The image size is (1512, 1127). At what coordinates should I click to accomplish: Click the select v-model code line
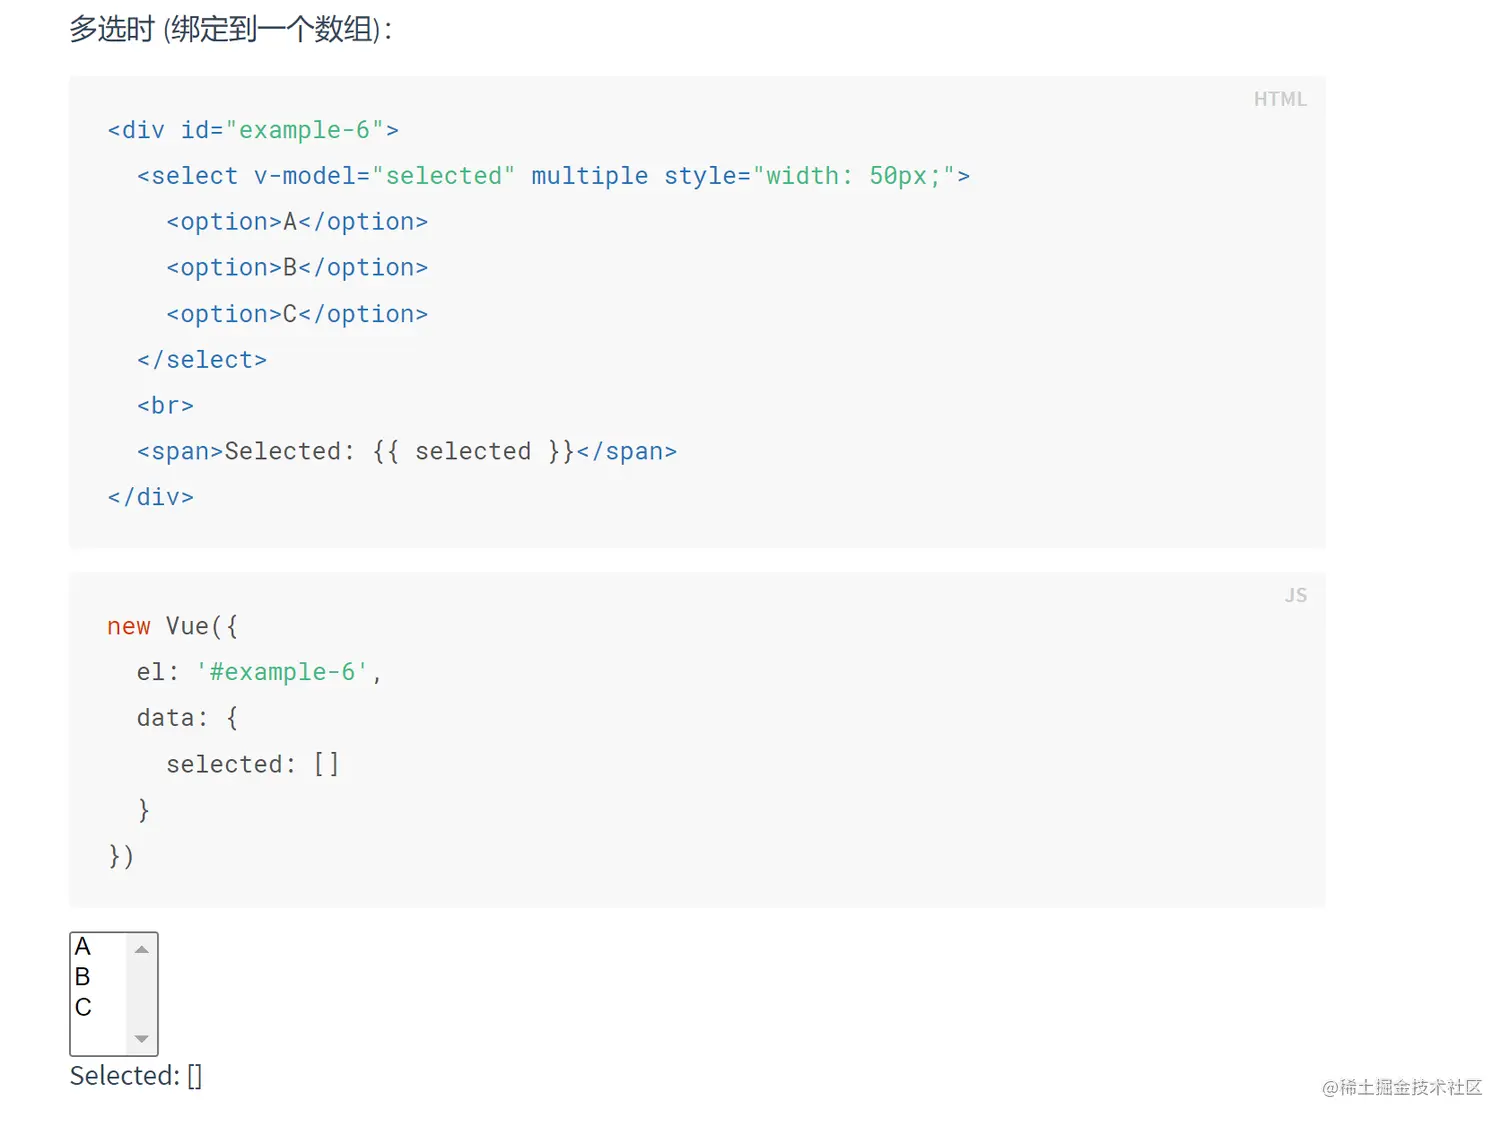click(553, 176)
